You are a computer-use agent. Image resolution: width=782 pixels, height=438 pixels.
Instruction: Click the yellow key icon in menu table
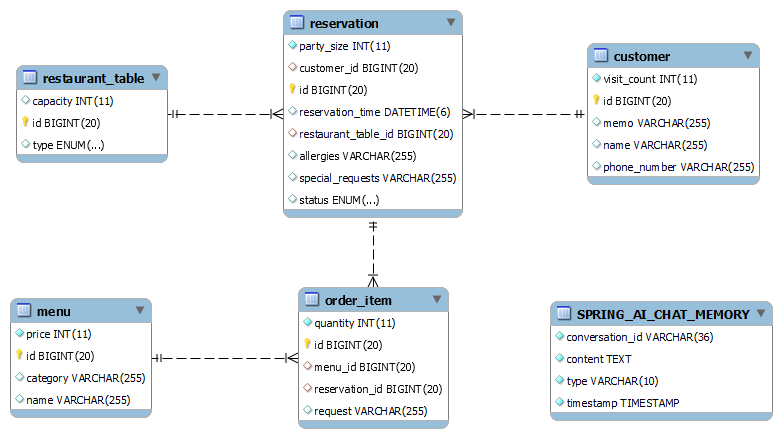(19, 356)
